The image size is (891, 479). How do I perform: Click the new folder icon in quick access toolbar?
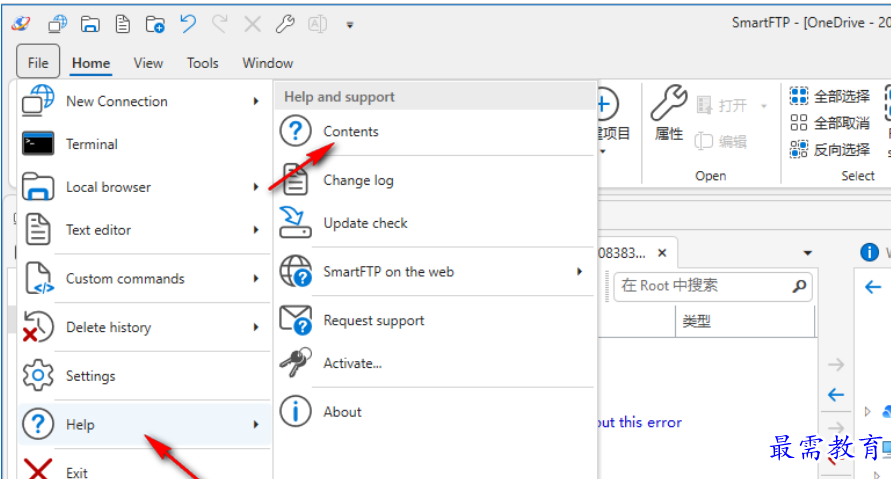click(x=155, y=24)
